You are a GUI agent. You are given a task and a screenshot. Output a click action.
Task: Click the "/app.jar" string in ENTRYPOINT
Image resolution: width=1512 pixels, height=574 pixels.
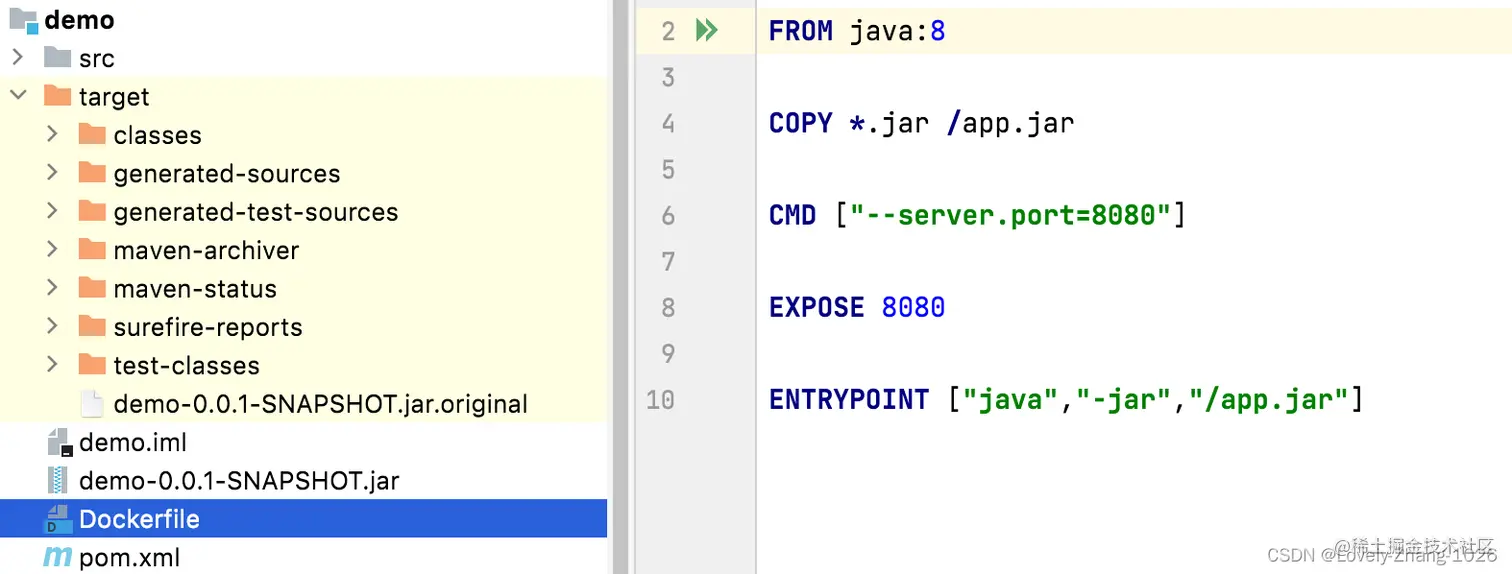point(1268,399)
